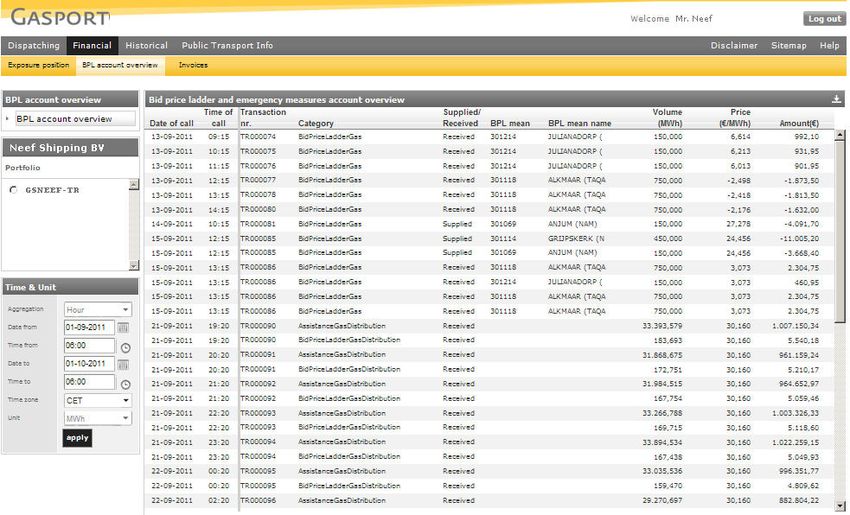Click price 27,278 cell
The height and width of the screenshot is (515, 850).
[x=738, y=224]
